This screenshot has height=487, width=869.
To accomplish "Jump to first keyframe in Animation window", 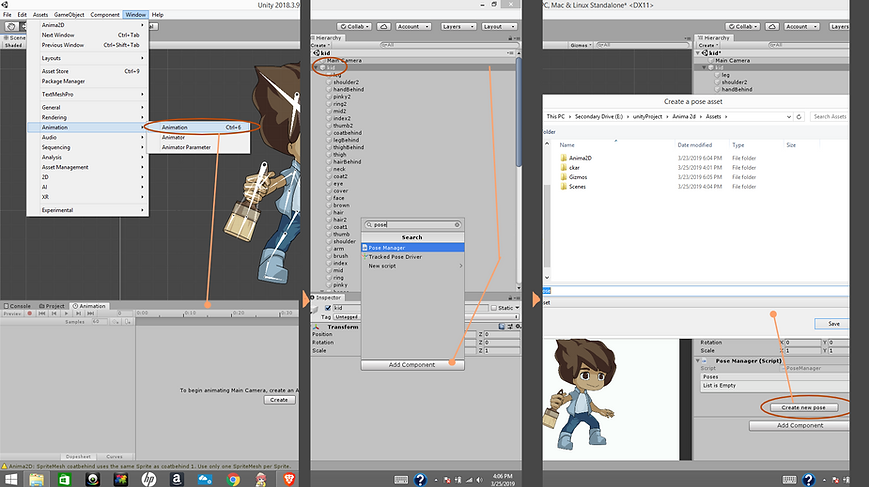I will click(x=42, y=313).
